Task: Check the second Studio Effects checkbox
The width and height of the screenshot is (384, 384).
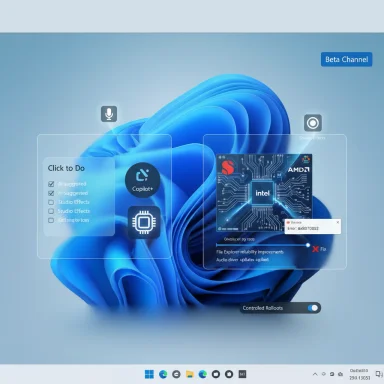Action: [x=51, y=211]
